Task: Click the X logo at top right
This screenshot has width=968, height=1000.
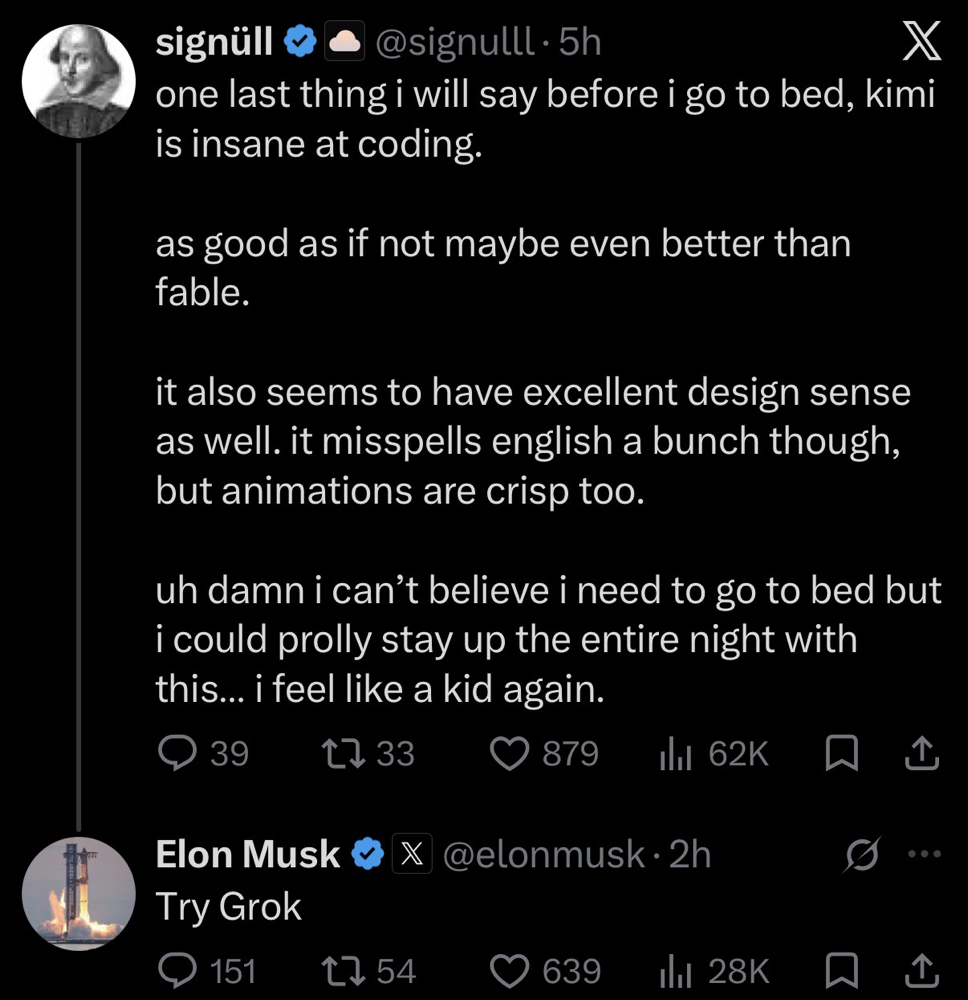Action: (921, 40)
